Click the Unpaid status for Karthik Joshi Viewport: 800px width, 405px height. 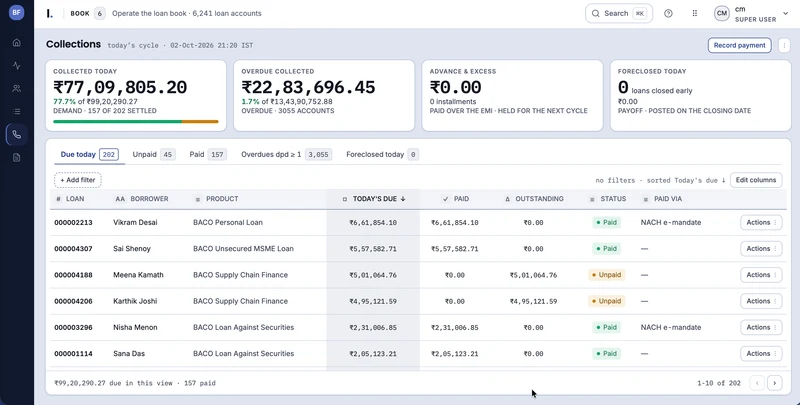coord(607,301)
